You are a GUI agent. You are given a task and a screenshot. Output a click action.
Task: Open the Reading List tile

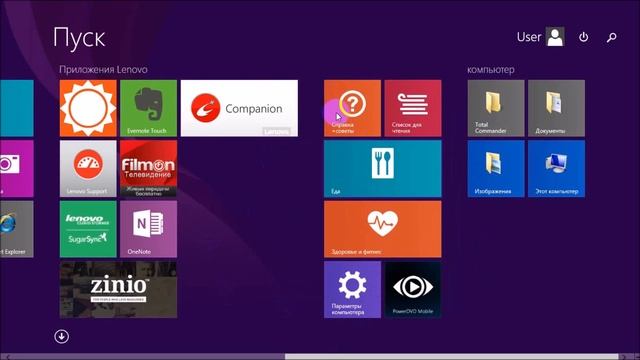(413, 108)
